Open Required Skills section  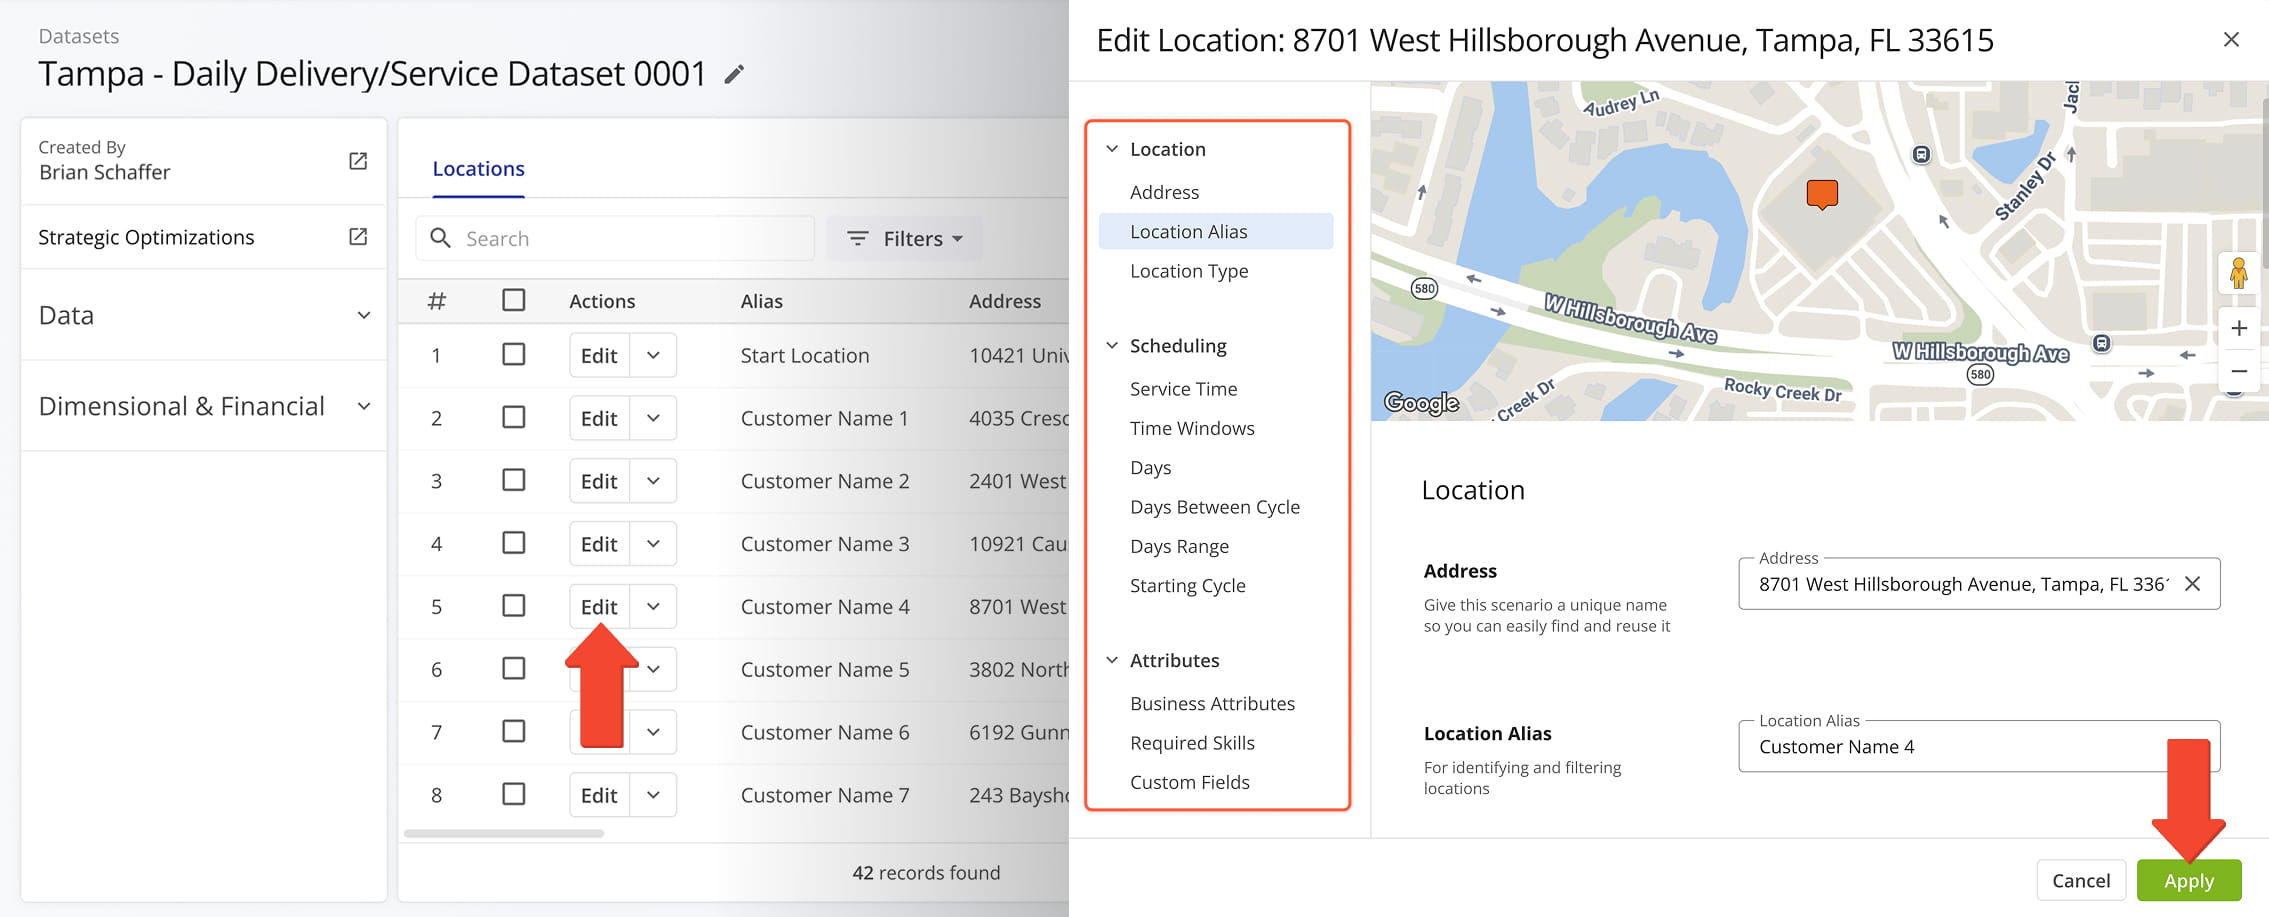click(1192, 743)
